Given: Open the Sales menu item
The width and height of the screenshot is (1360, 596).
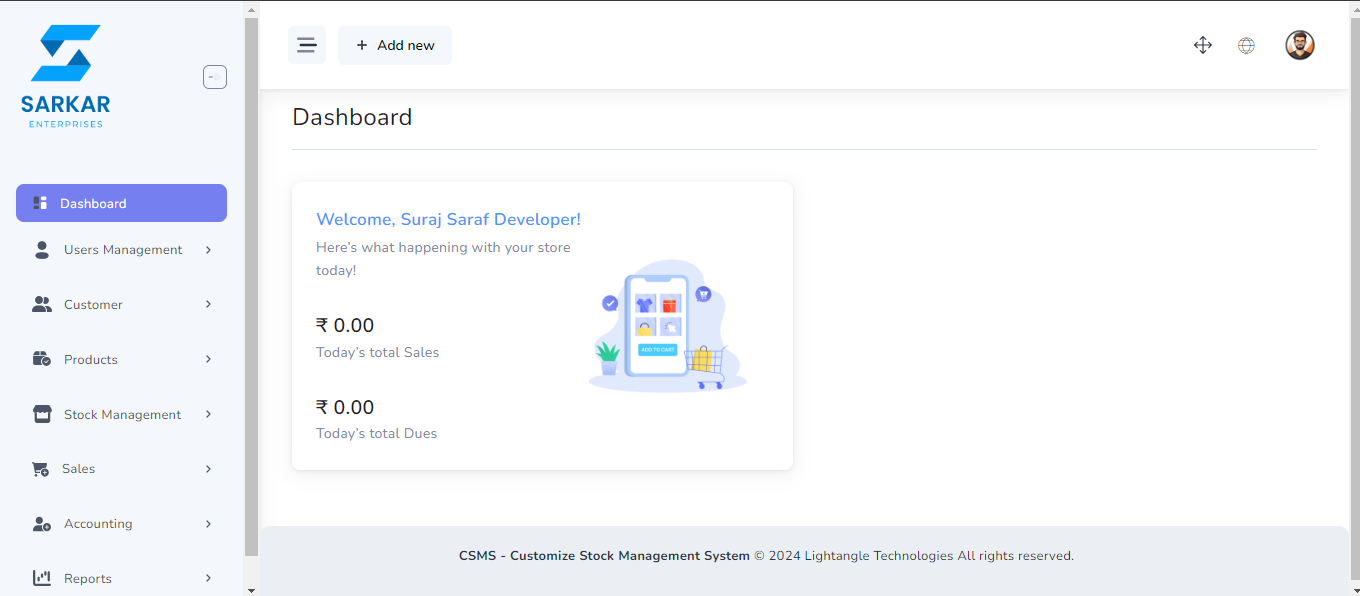Looking at the screenshot, I should pyautogui.click(x=79, y=469).
